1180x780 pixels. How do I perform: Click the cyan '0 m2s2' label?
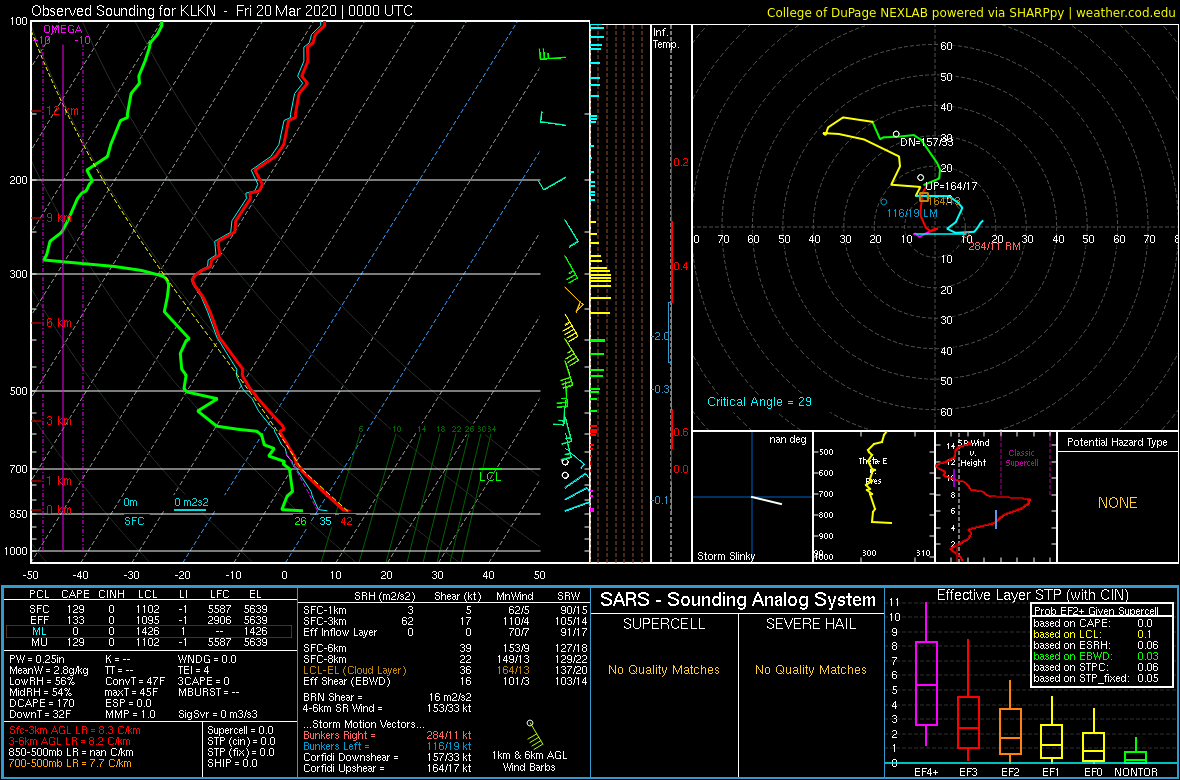[x=190, y=502]
